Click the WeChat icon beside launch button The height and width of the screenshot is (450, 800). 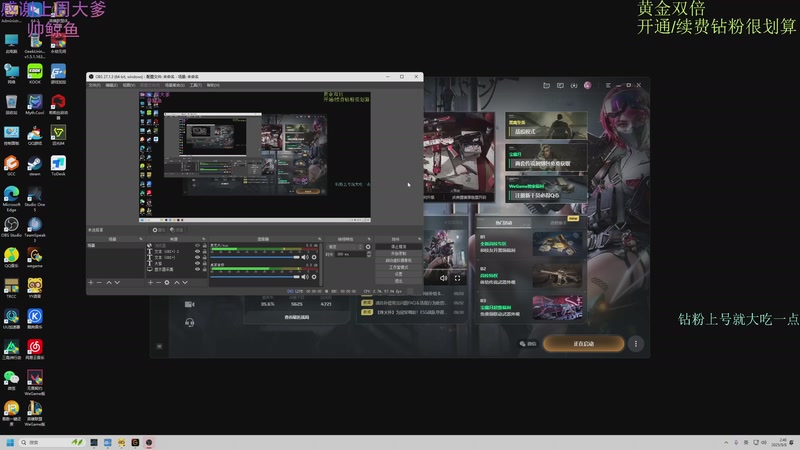pyautogui.click(x=522, y=344)
